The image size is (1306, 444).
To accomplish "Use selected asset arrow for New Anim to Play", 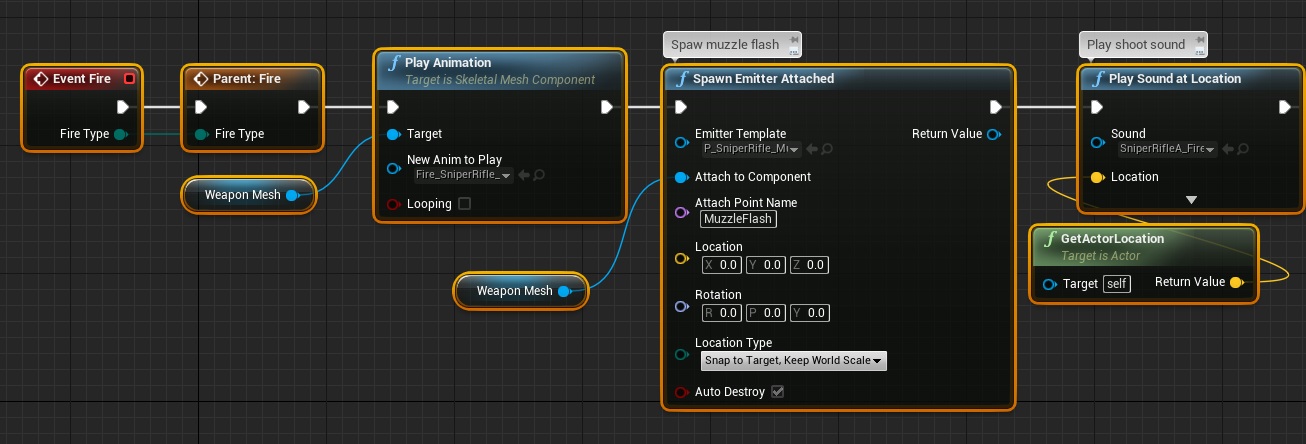I will 523,175.
